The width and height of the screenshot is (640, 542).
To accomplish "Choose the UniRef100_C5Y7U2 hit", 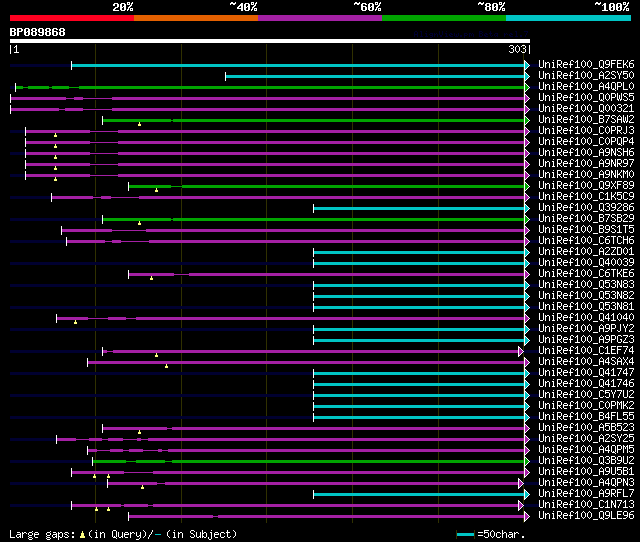I will pyautogui.click(x=586, y=395).
